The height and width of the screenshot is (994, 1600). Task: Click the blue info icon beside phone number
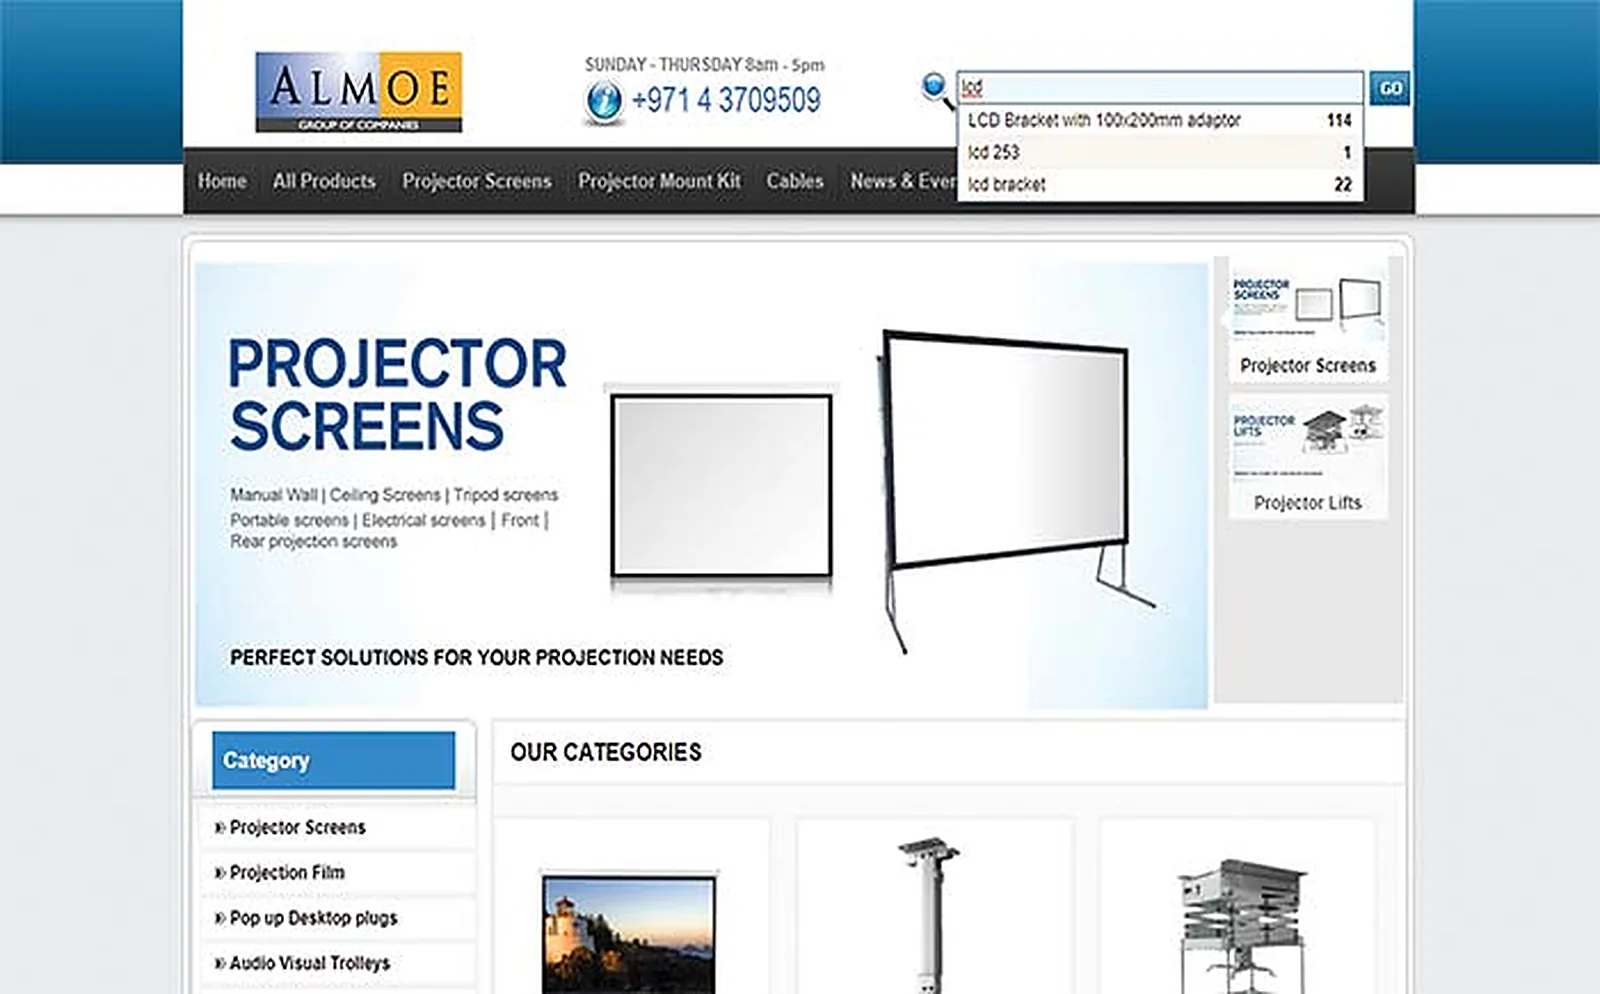[x=603, y=101]
